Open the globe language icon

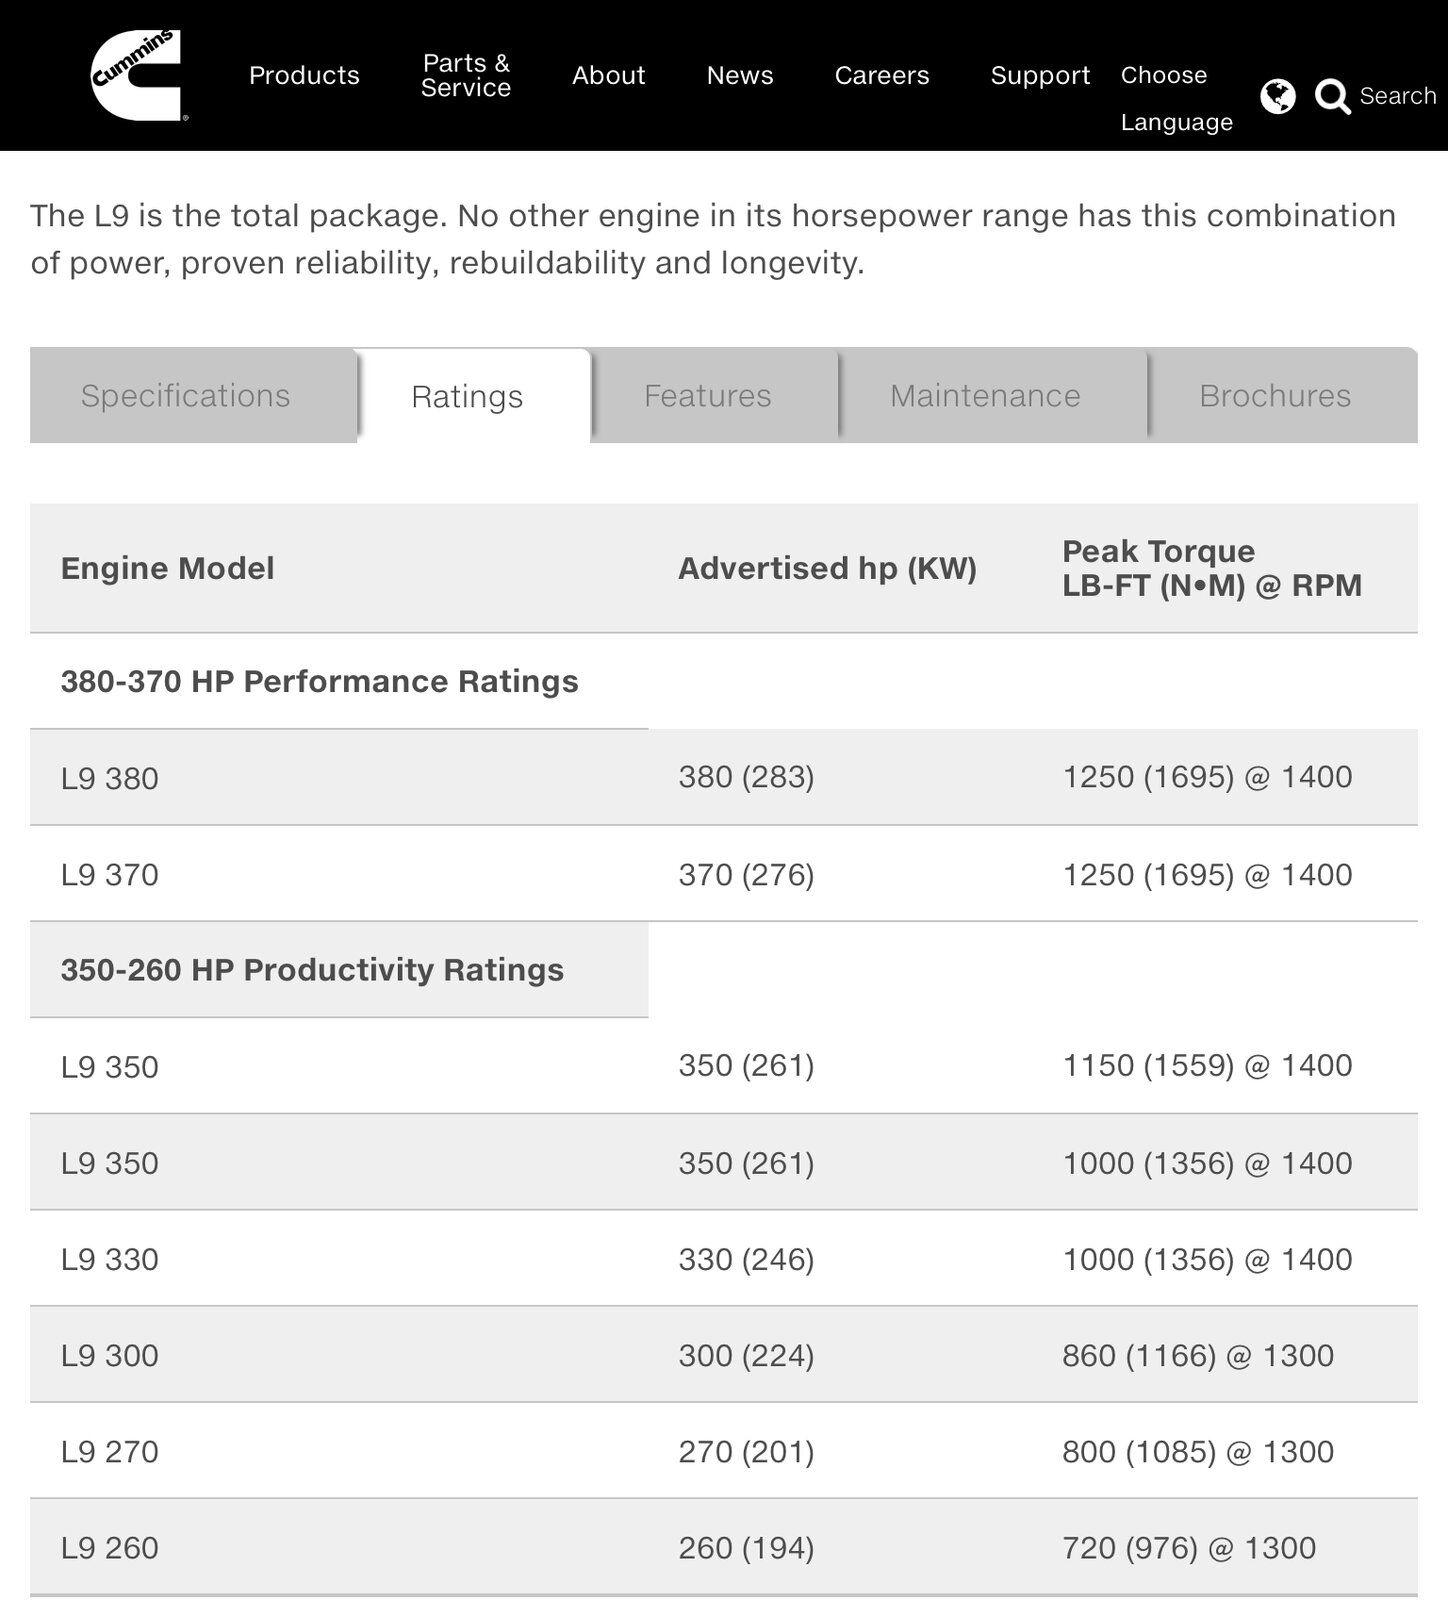pyautogui.click(x=1277, y=96)
